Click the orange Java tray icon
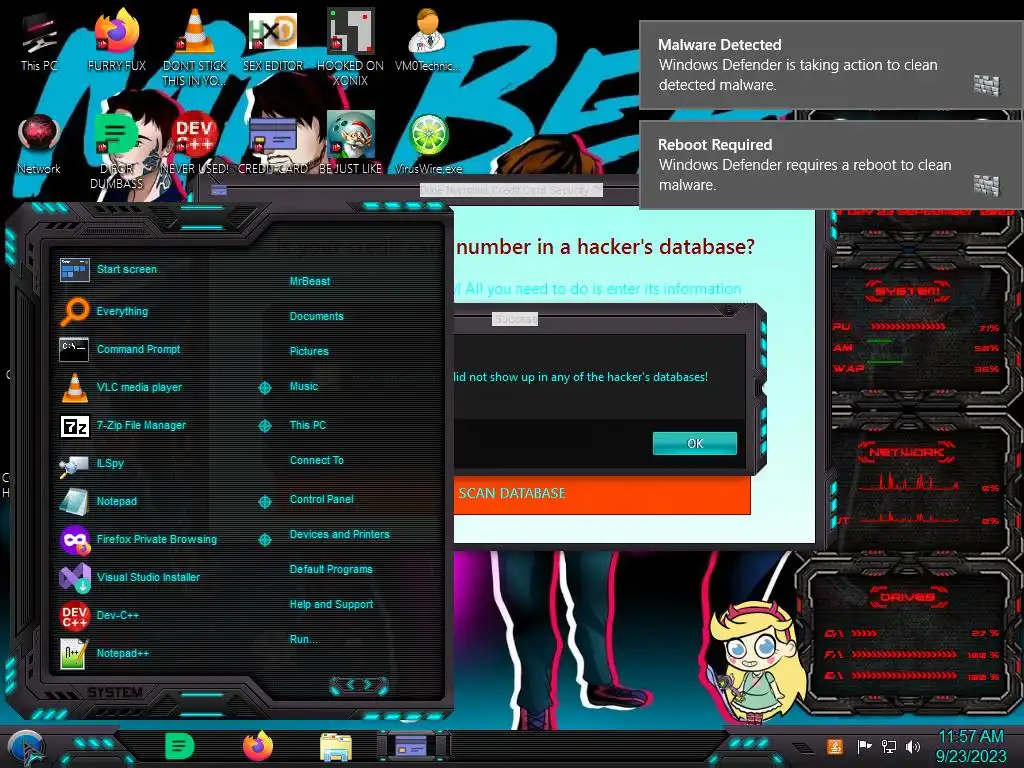Viewport: 1024px width, 768px height. click(835, 746)
